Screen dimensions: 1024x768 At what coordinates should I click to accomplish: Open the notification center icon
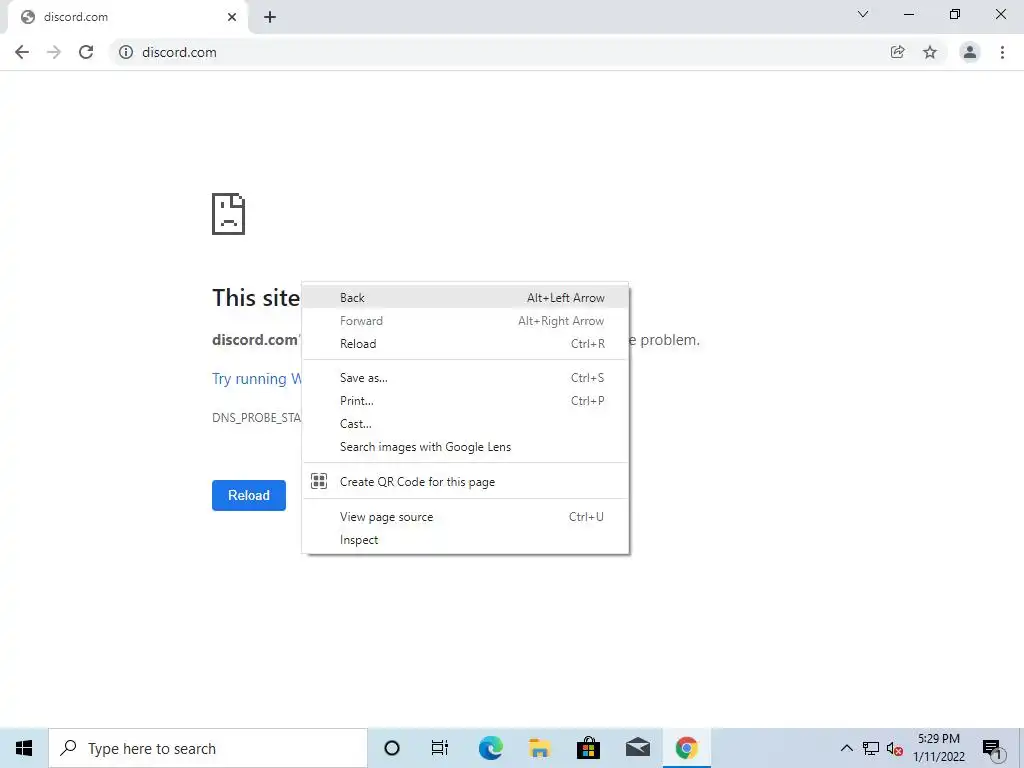(x=992, y=749)
